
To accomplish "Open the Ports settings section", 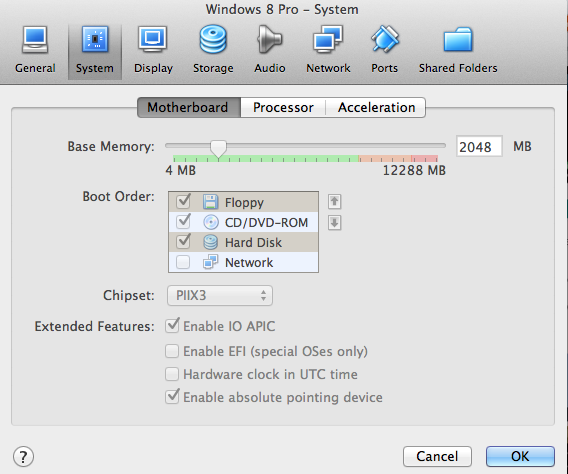I will (x=384, y=50).
